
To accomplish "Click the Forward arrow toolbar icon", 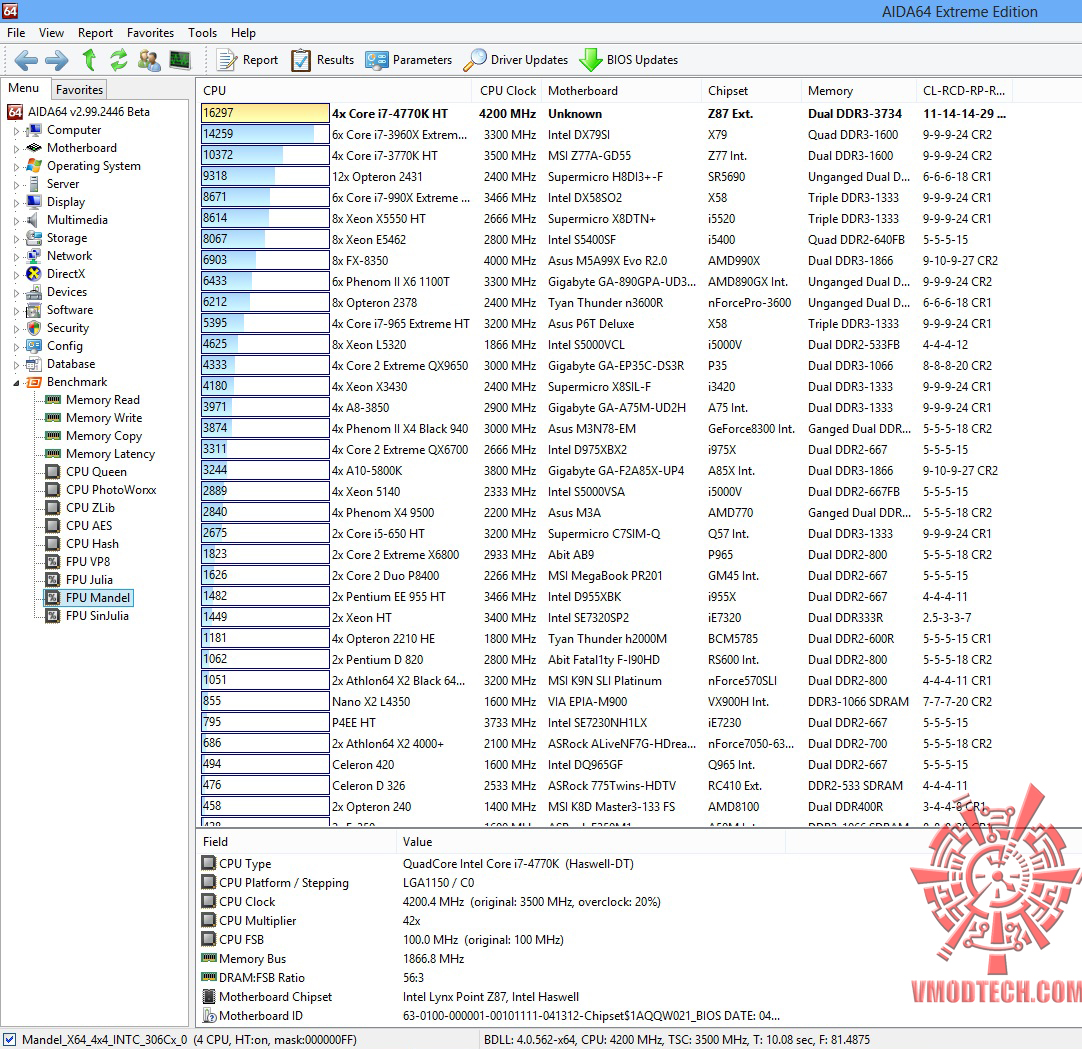I will [x=57, y=60].
